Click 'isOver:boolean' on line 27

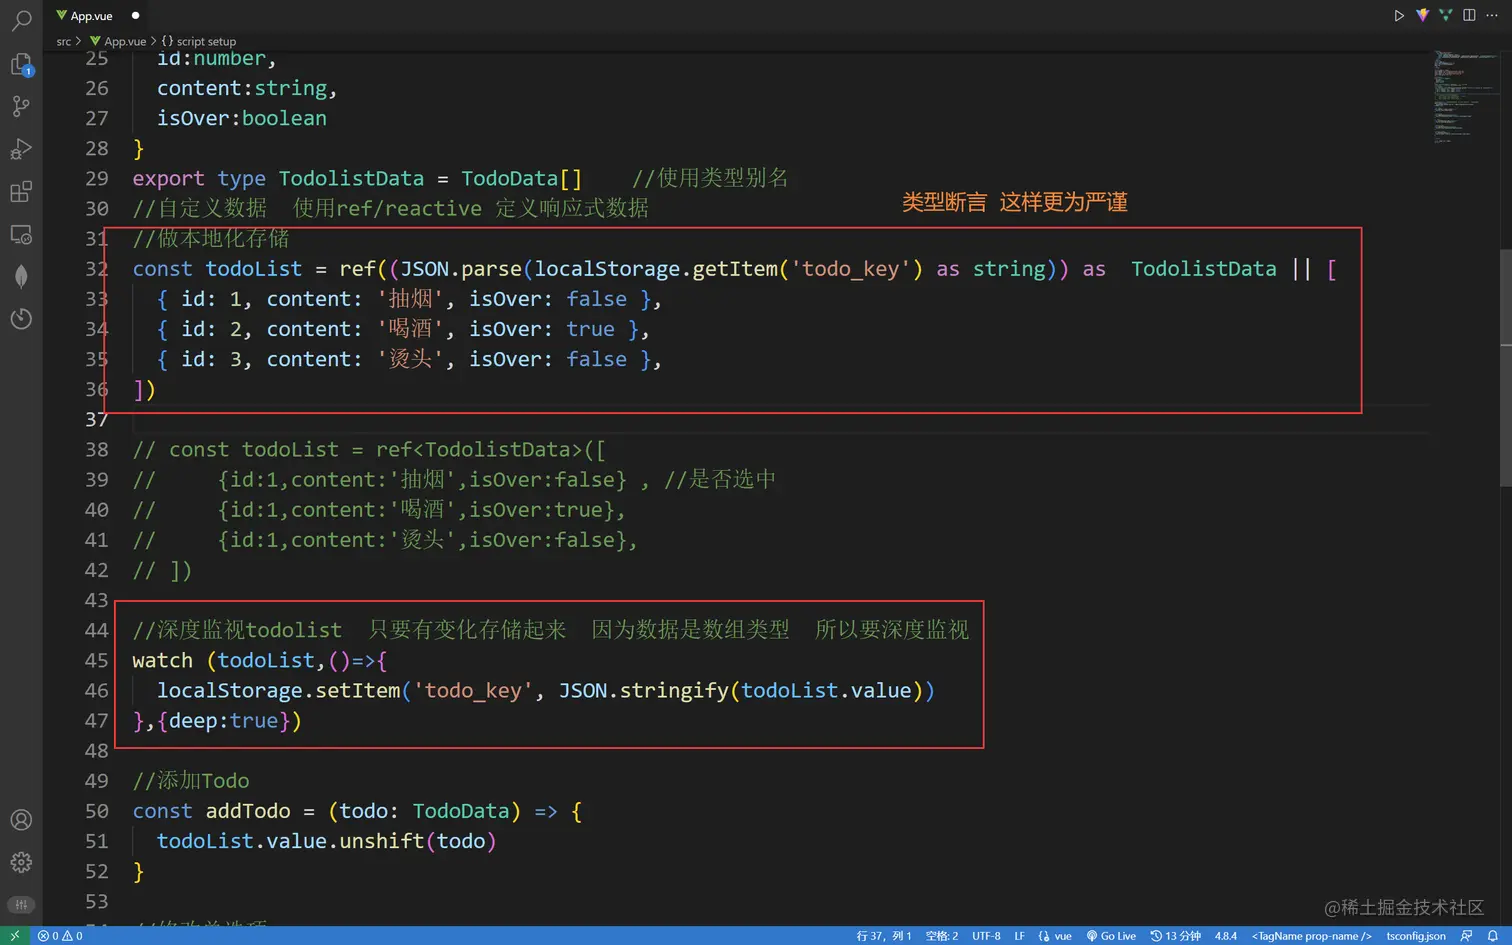(242, 118)
